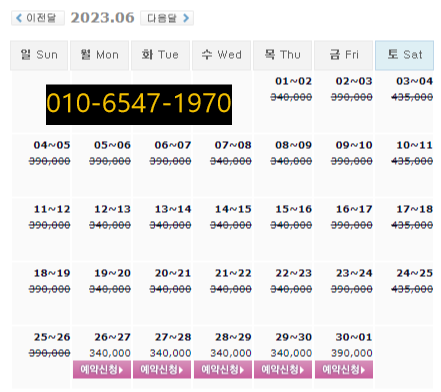Viewport: 441px width, 392px height.
Task: Click date 18~19
Action: [x=52, y=273]
